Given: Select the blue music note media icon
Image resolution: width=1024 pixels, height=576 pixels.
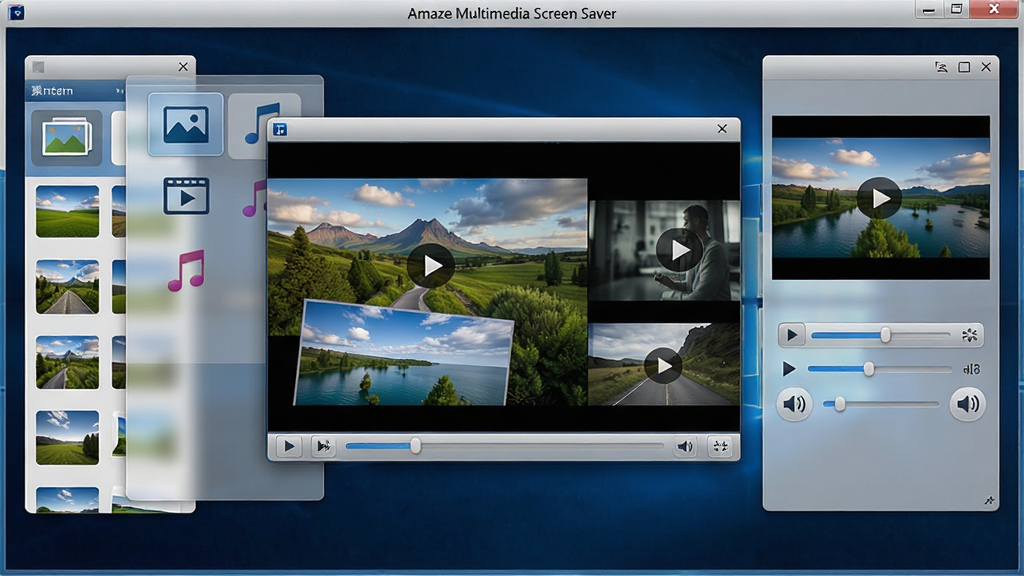Looking at the screenshot, I should (263, 123).
